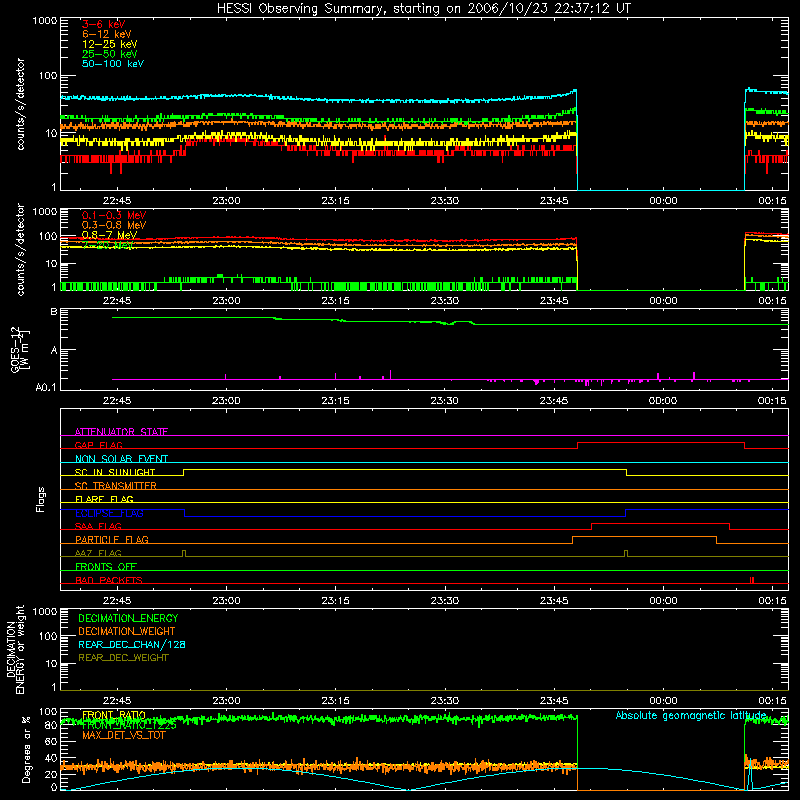Click the SC_IN_SUNLIGHT flag label

[x=115, y=472]
